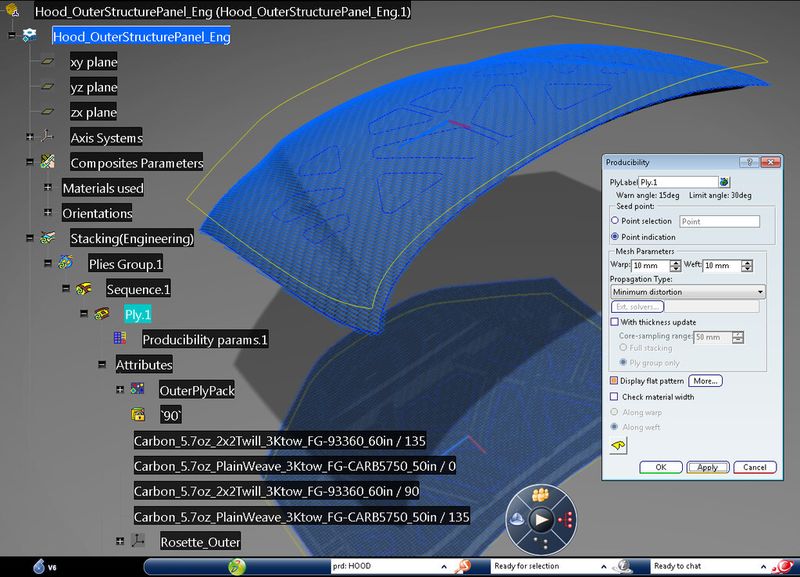Click the yellow seed arrow icon in Producibility dialog

[619, 444]
